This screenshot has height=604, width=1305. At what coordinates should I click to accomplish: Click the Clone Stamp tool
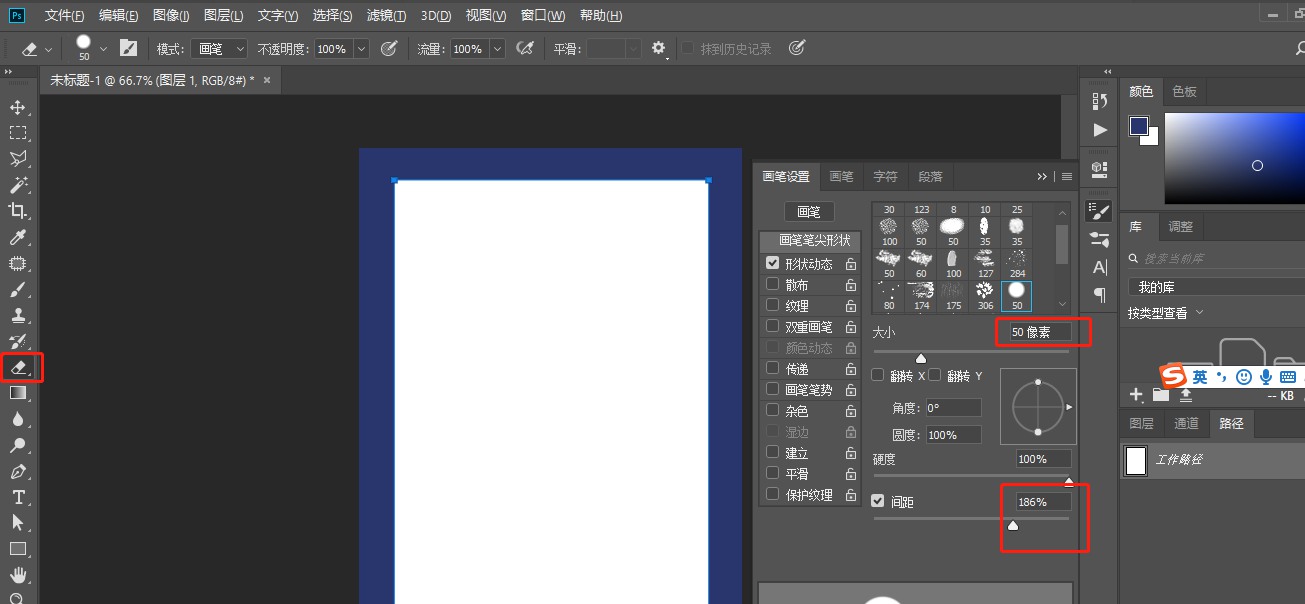(x=18, y=315)
